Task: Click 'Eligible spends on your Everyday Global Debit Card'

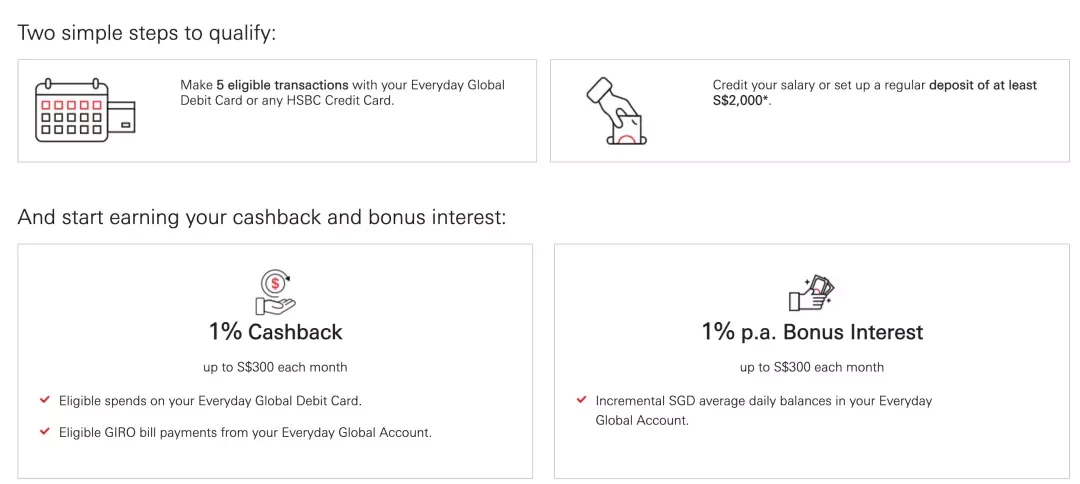Action: click(x=209, y=400)
